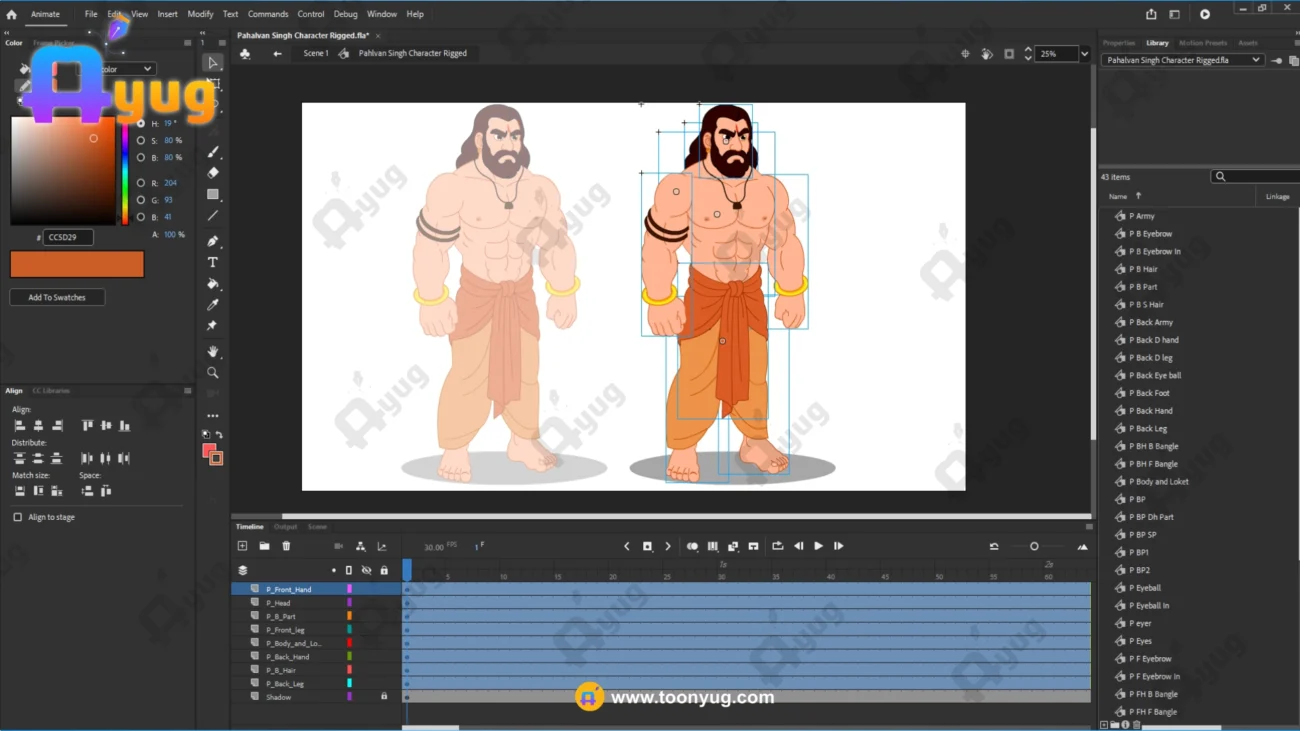Open the Modify menu

(x=200, y=14)
